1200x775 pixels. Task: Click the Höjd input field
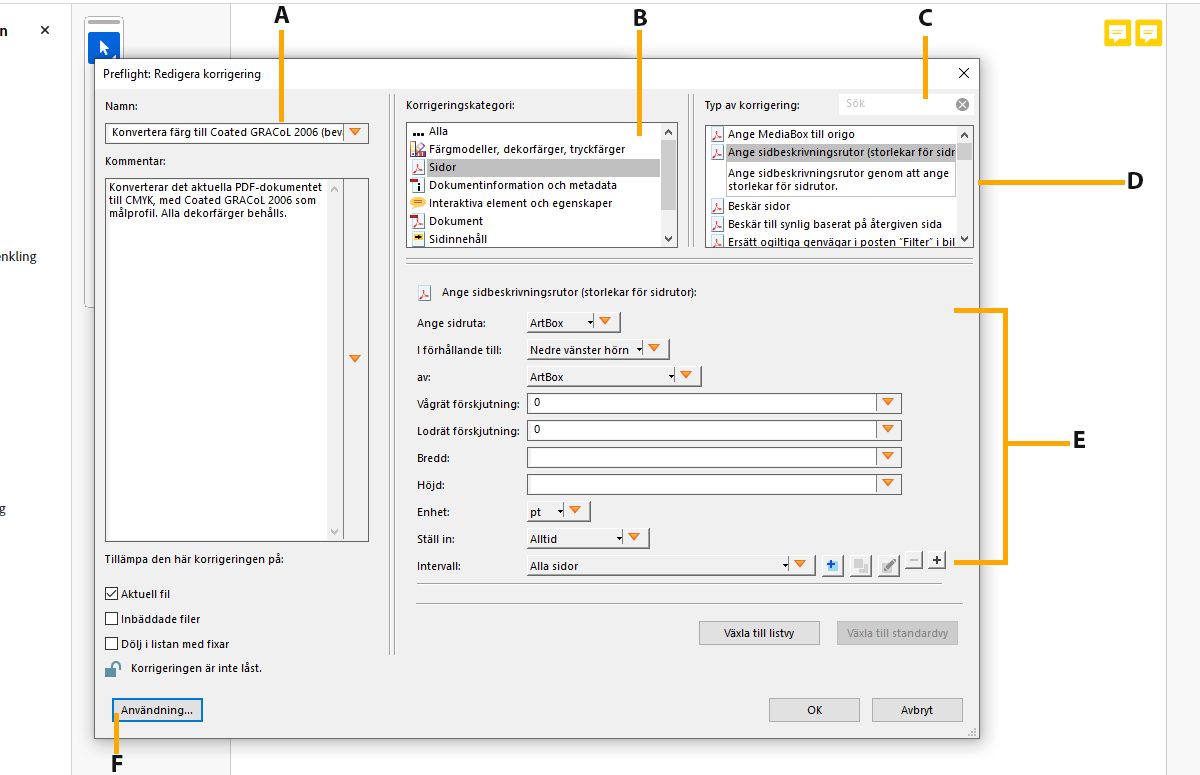[x=702, y=484]
